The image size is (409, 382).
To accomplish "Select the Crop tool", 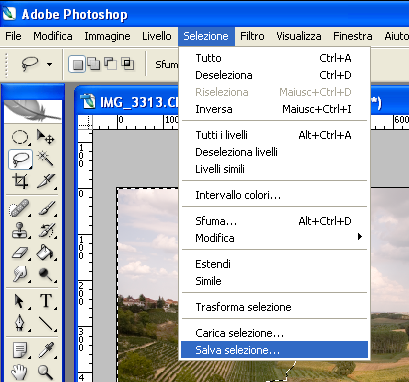I will (20, 181).
